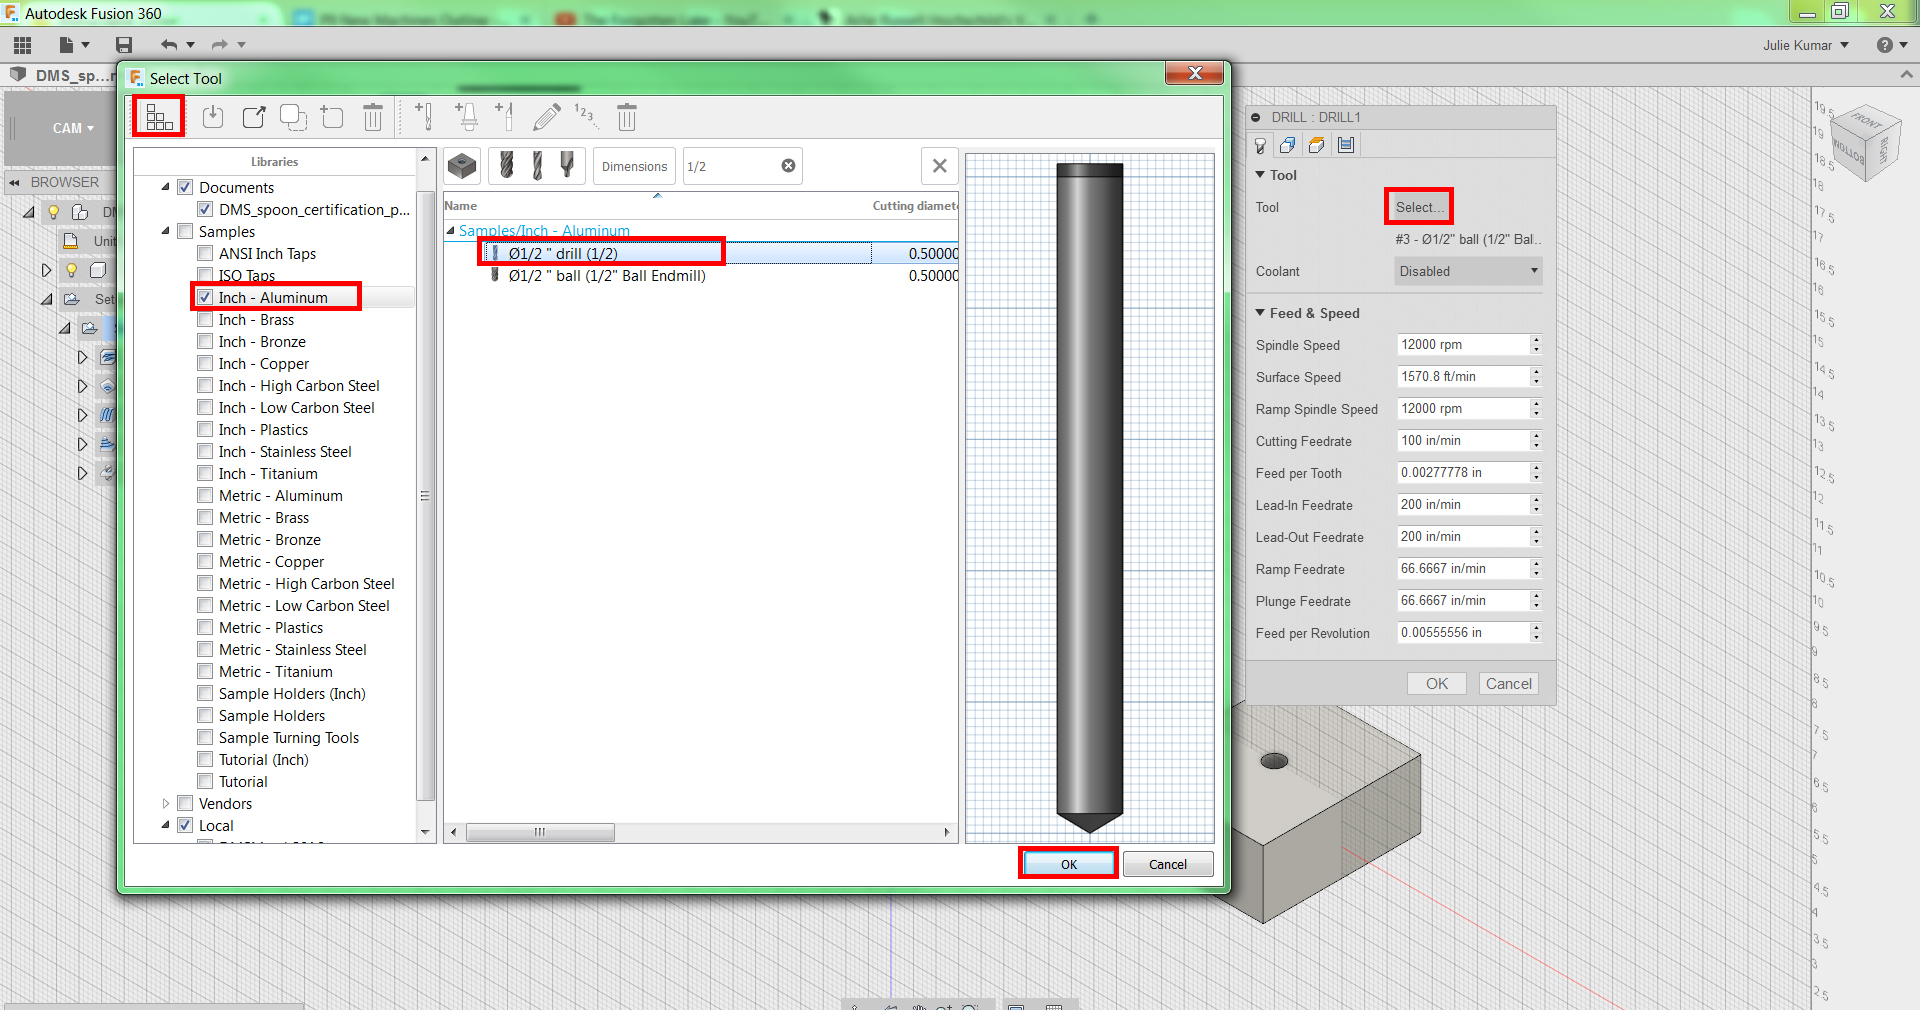1920x1010 pixels.
Task: Enable the Inch - Stainless Steel checkbox
Action: (205, 451)
